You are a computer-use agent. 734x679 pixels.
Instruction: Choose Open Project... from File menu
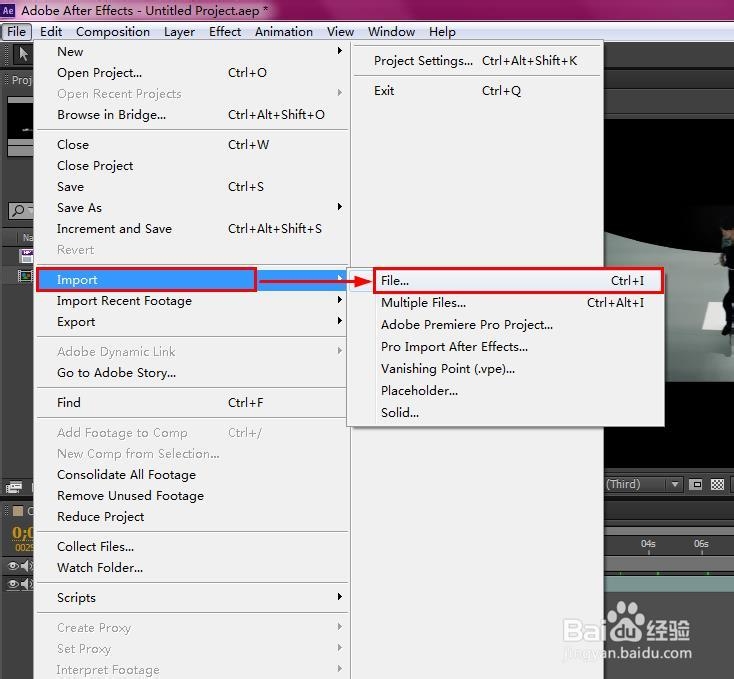(192, 73)
